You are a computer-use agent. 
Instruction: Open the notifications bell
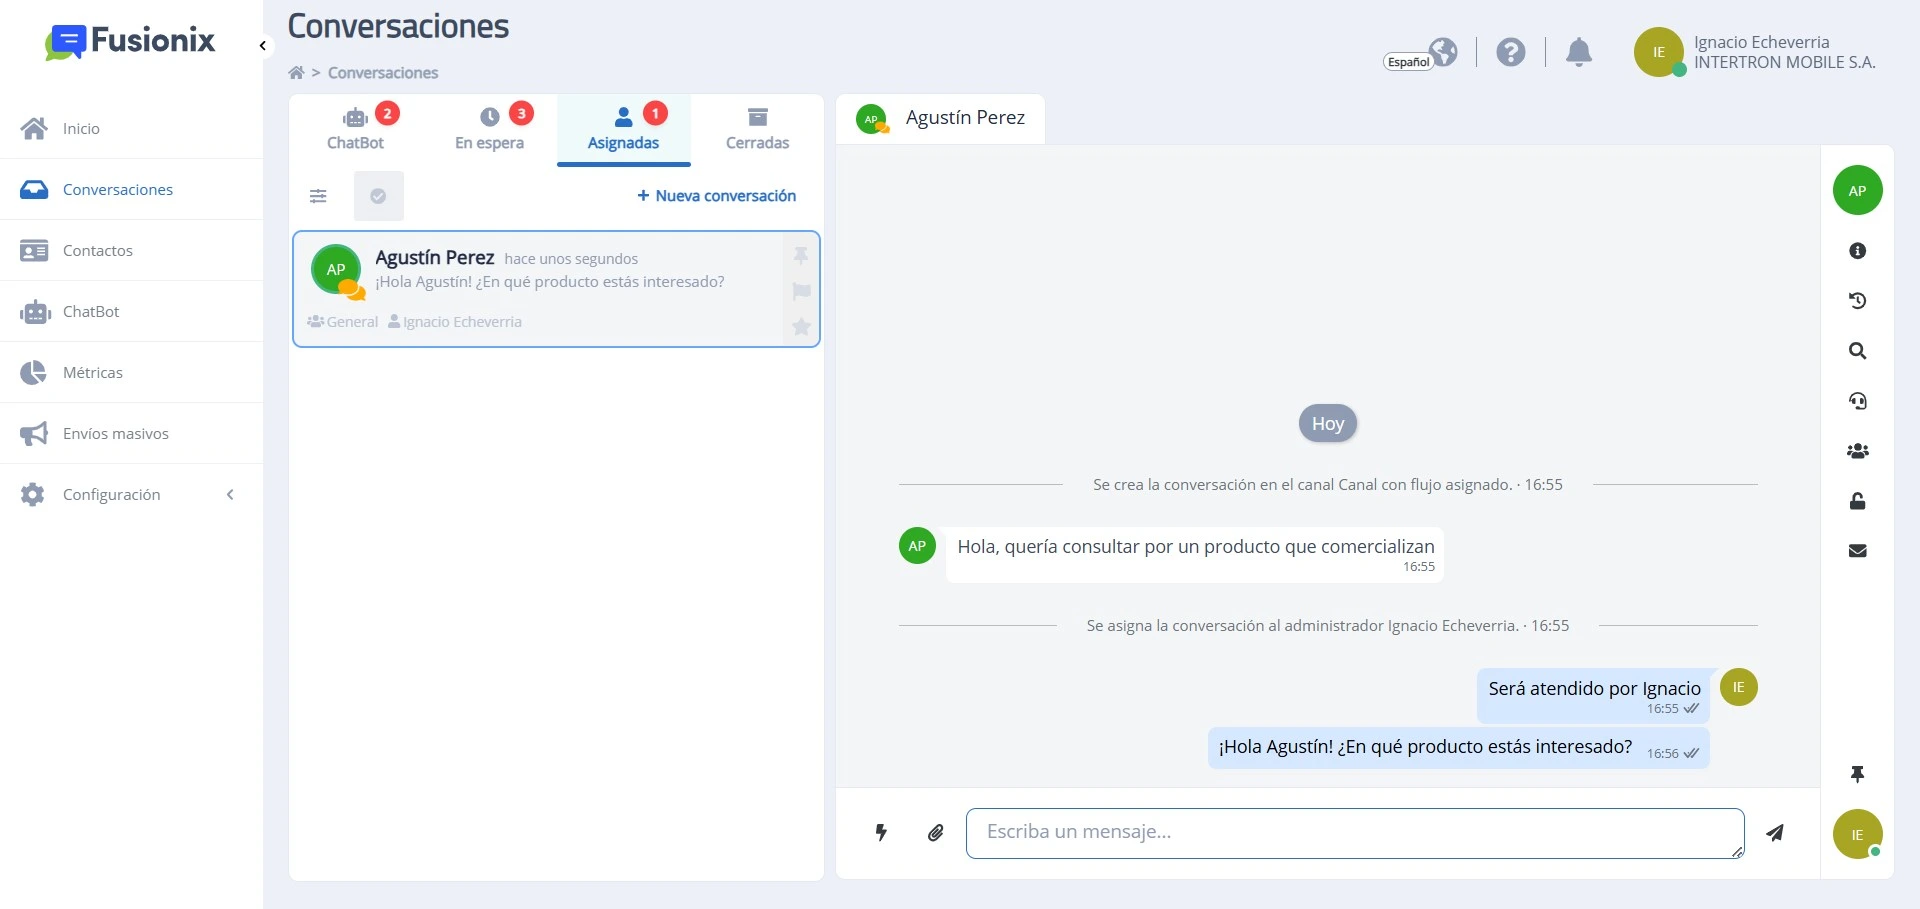coord(1579,52)
